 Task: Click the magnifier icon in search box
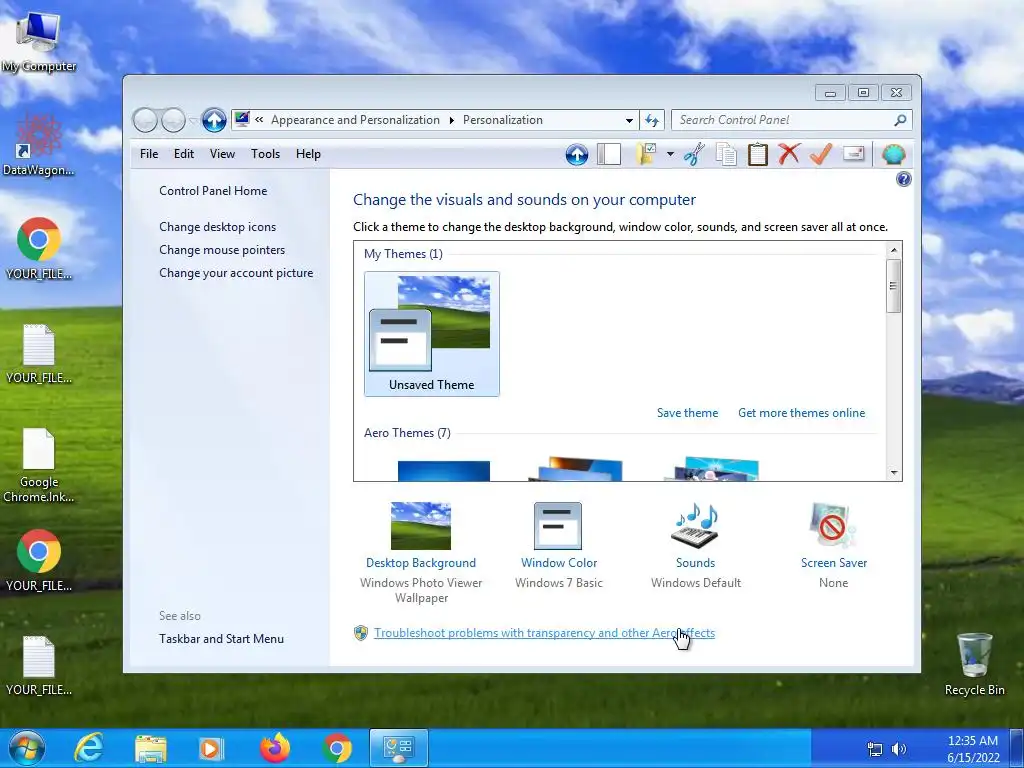(x=900, y=120)
